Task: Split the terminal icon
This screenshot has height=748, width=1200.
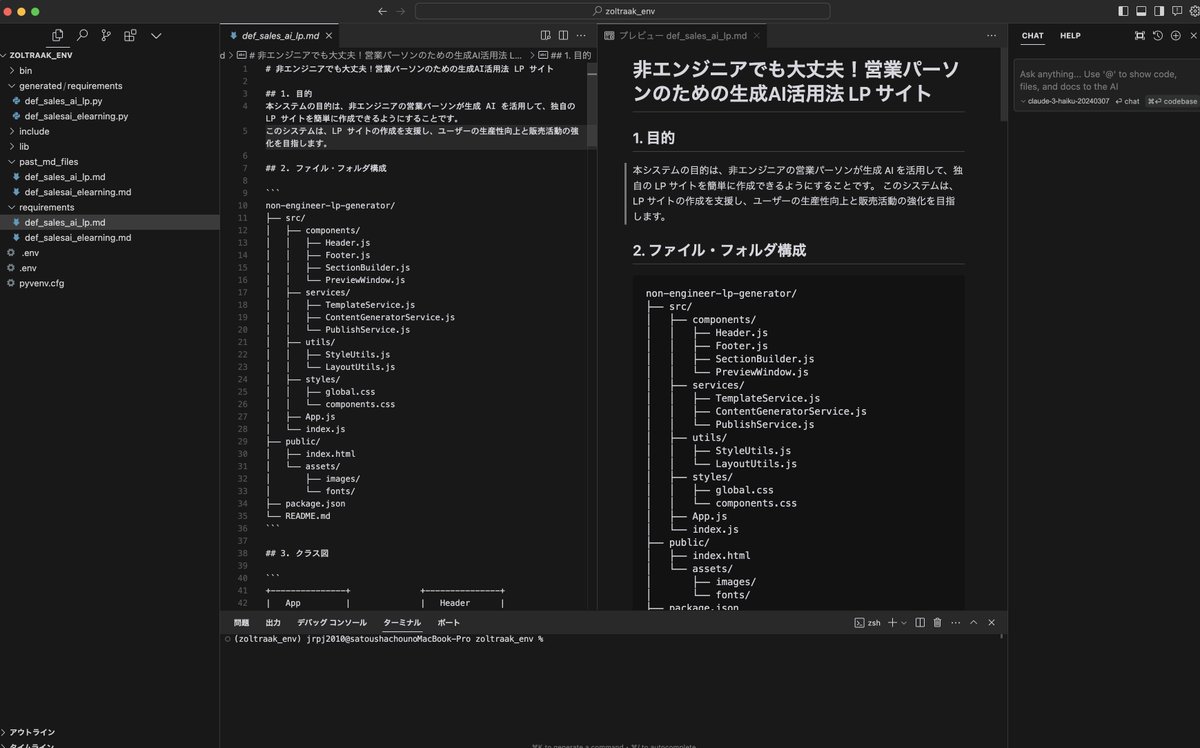Action: [920, 622]
